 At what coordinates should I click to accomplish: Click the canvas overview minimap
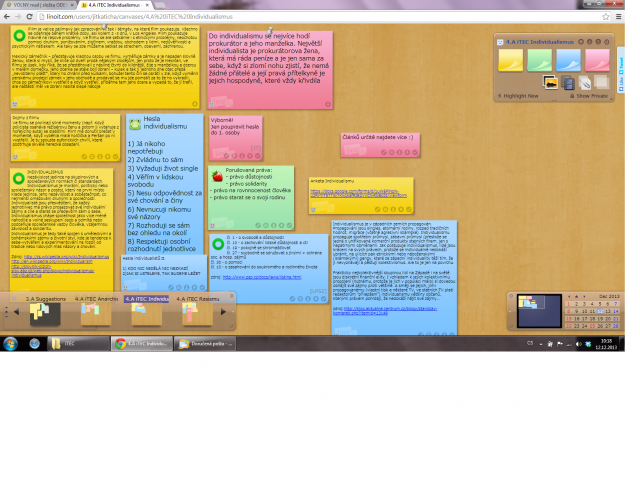539,311
